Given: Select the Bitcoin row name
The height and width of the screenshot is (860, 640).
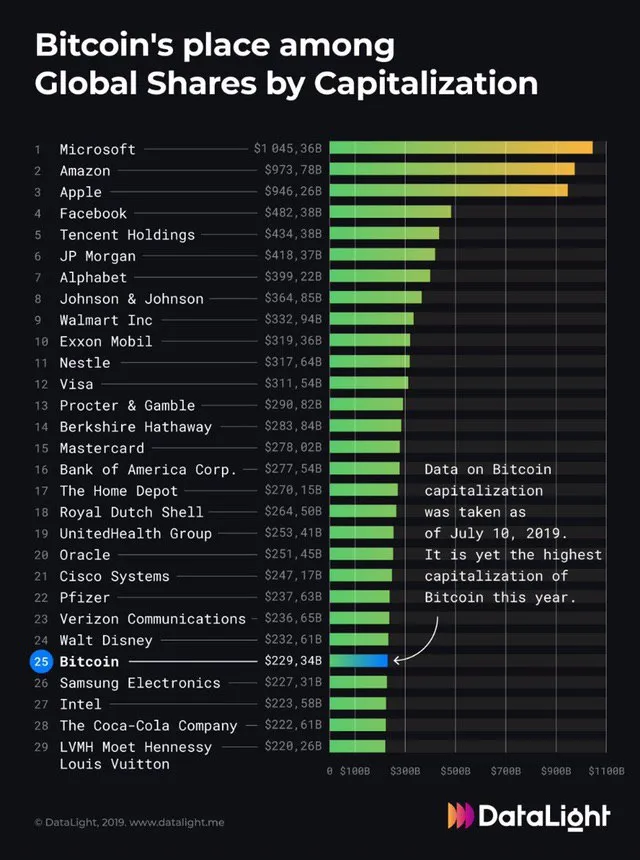Looking at the screenshot, I should 89,661.
